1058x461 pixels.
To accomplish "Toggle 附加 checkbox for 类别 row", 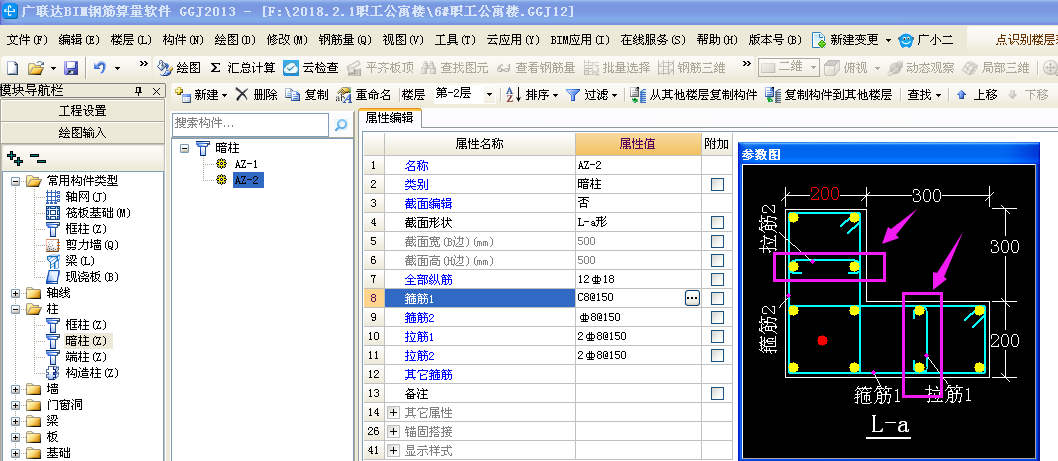I will tap(717, 184).
